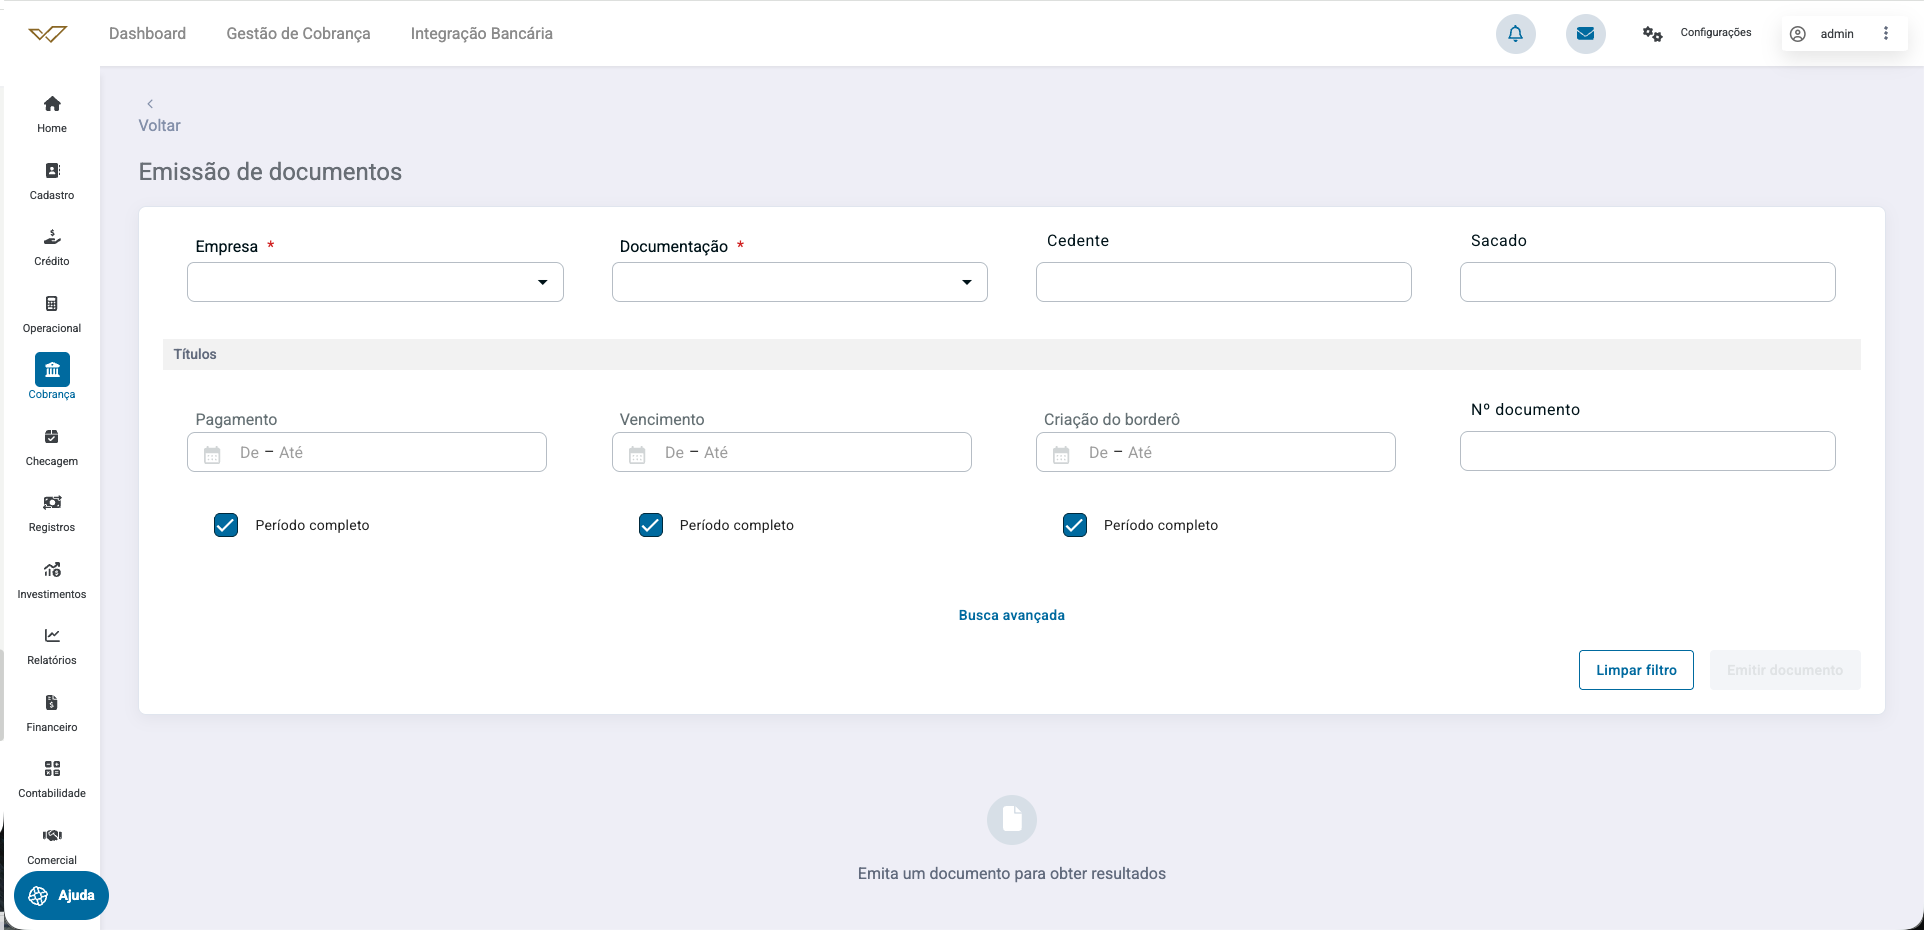This screenshot has height=930, width=1924.
Task: Click the admin username text
Action: point(1837,34)
